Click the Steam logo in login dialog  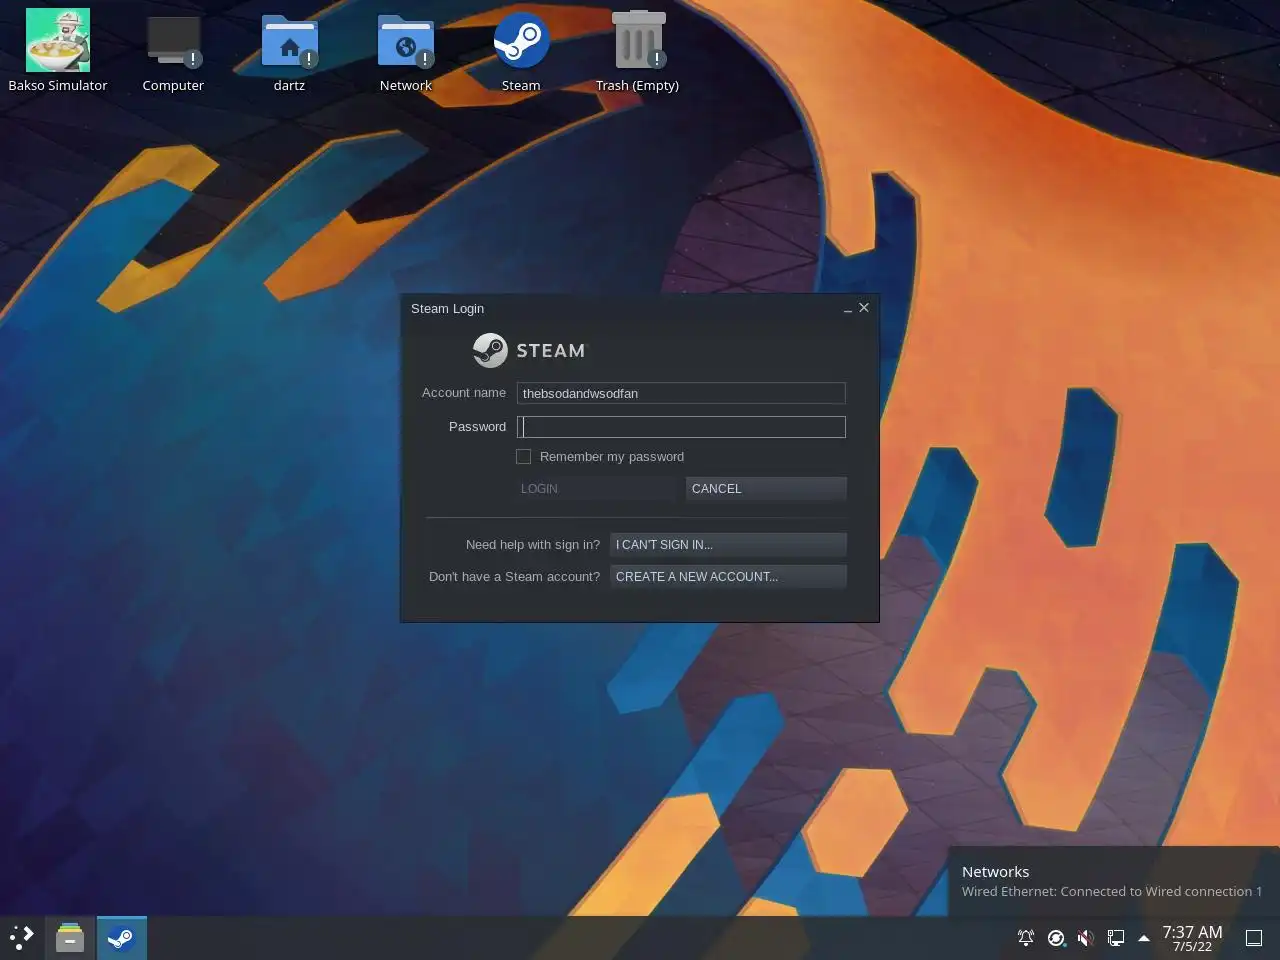529,350
